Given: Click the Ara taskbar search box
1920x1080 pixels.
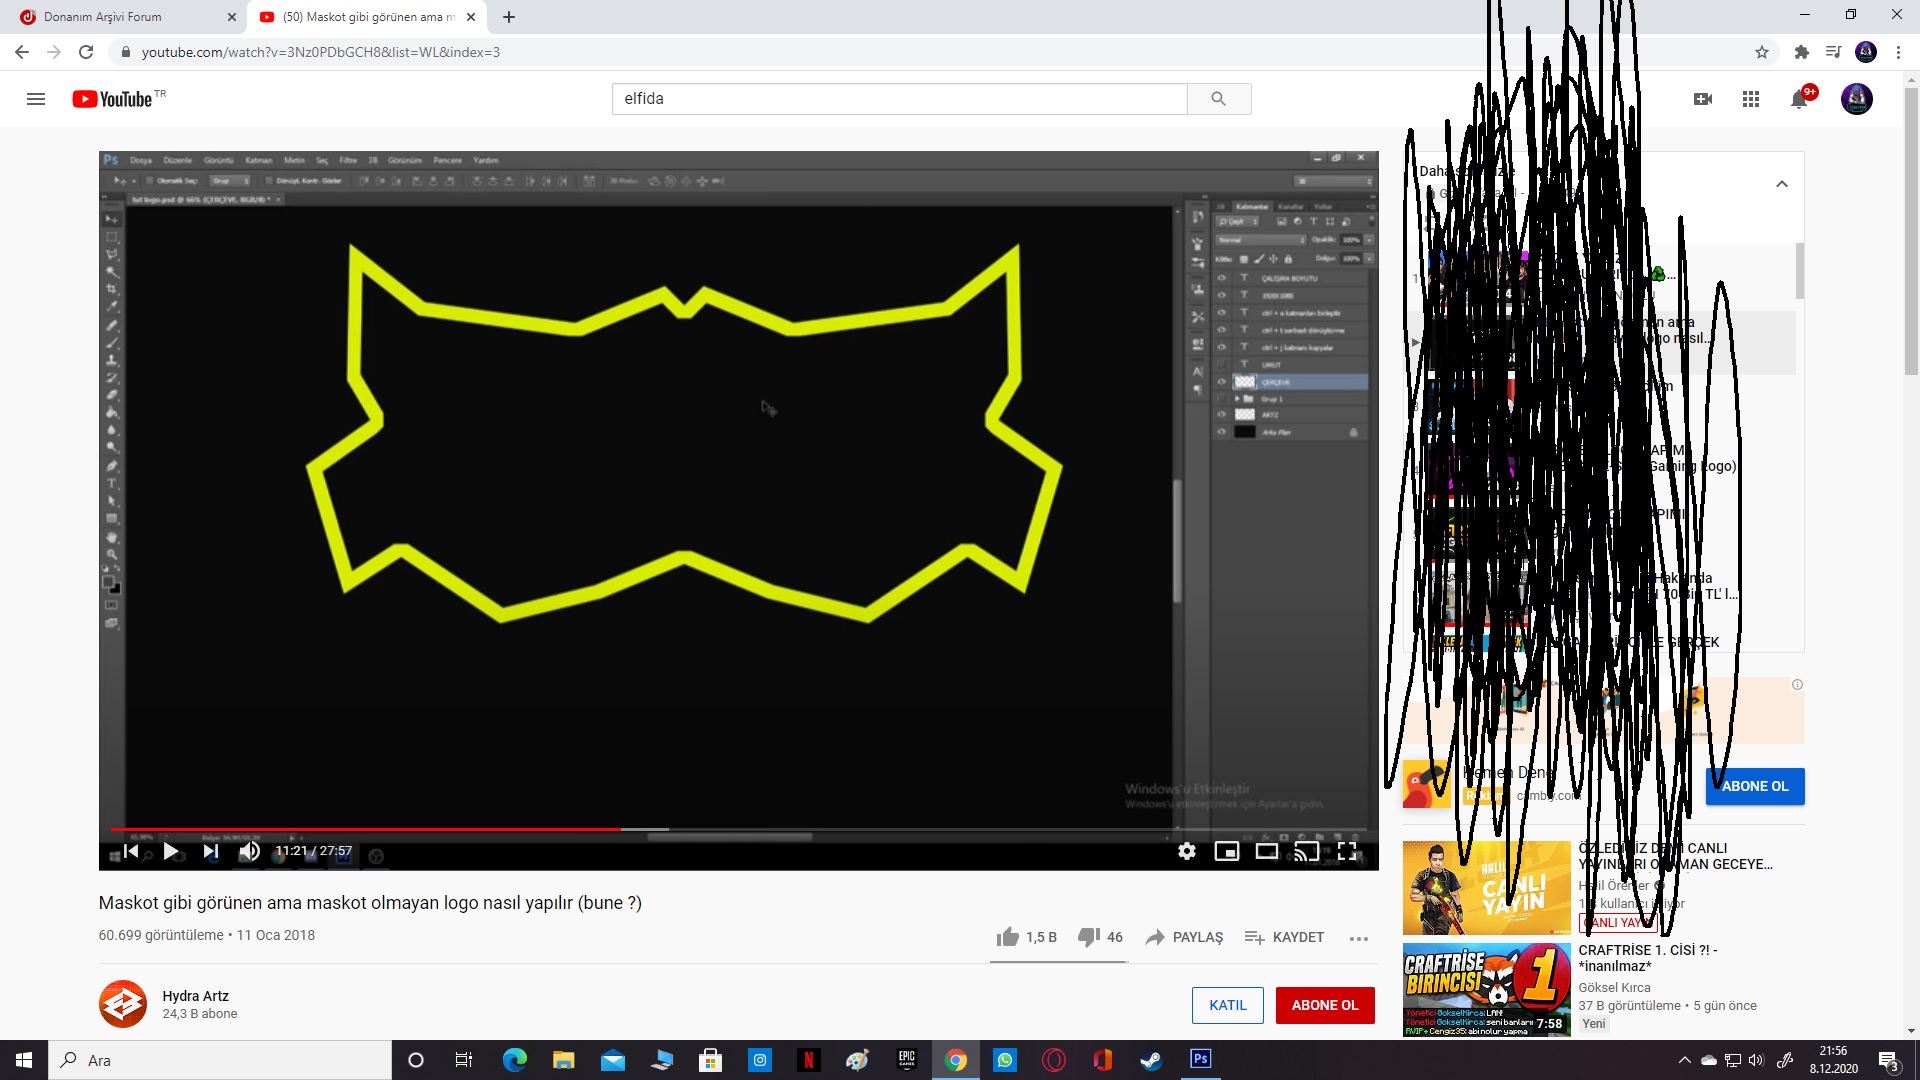Looking at the screenshot, I should tap(220, 1060).
